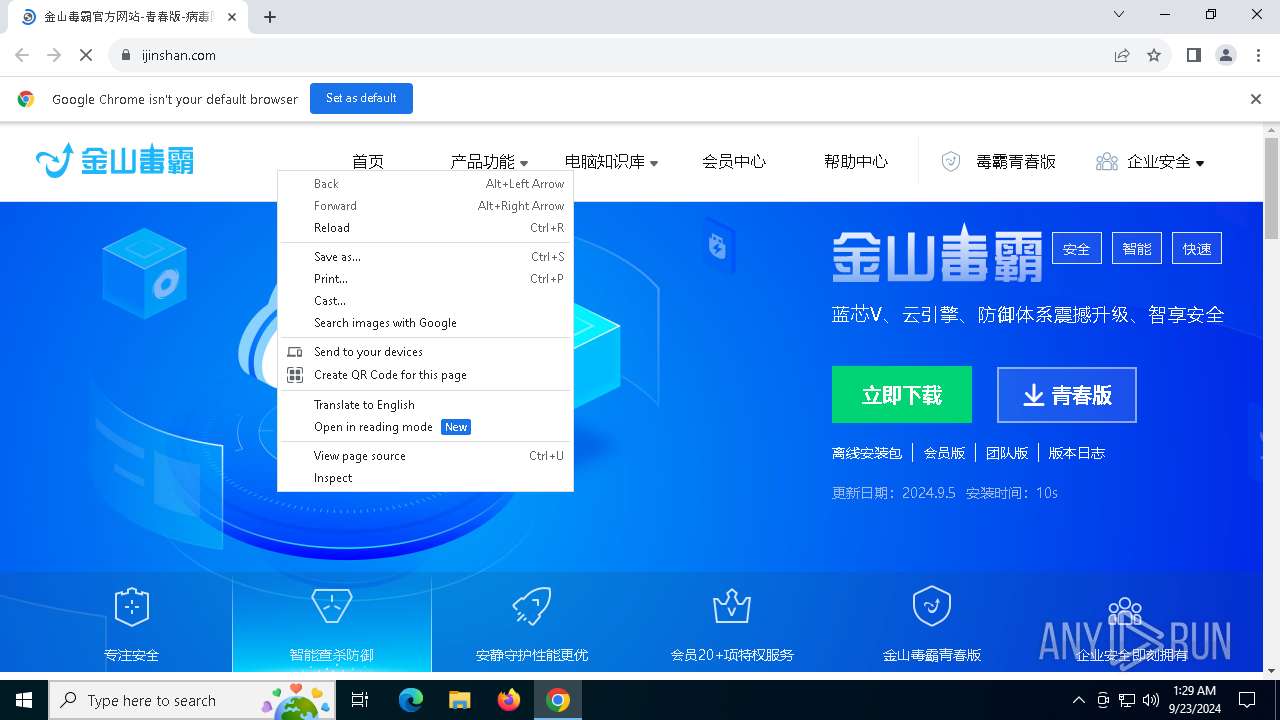This screenshot has width=1280, height=720.
Task: Dismiss the default browser infobar
Action: (x=1256, y=99)
